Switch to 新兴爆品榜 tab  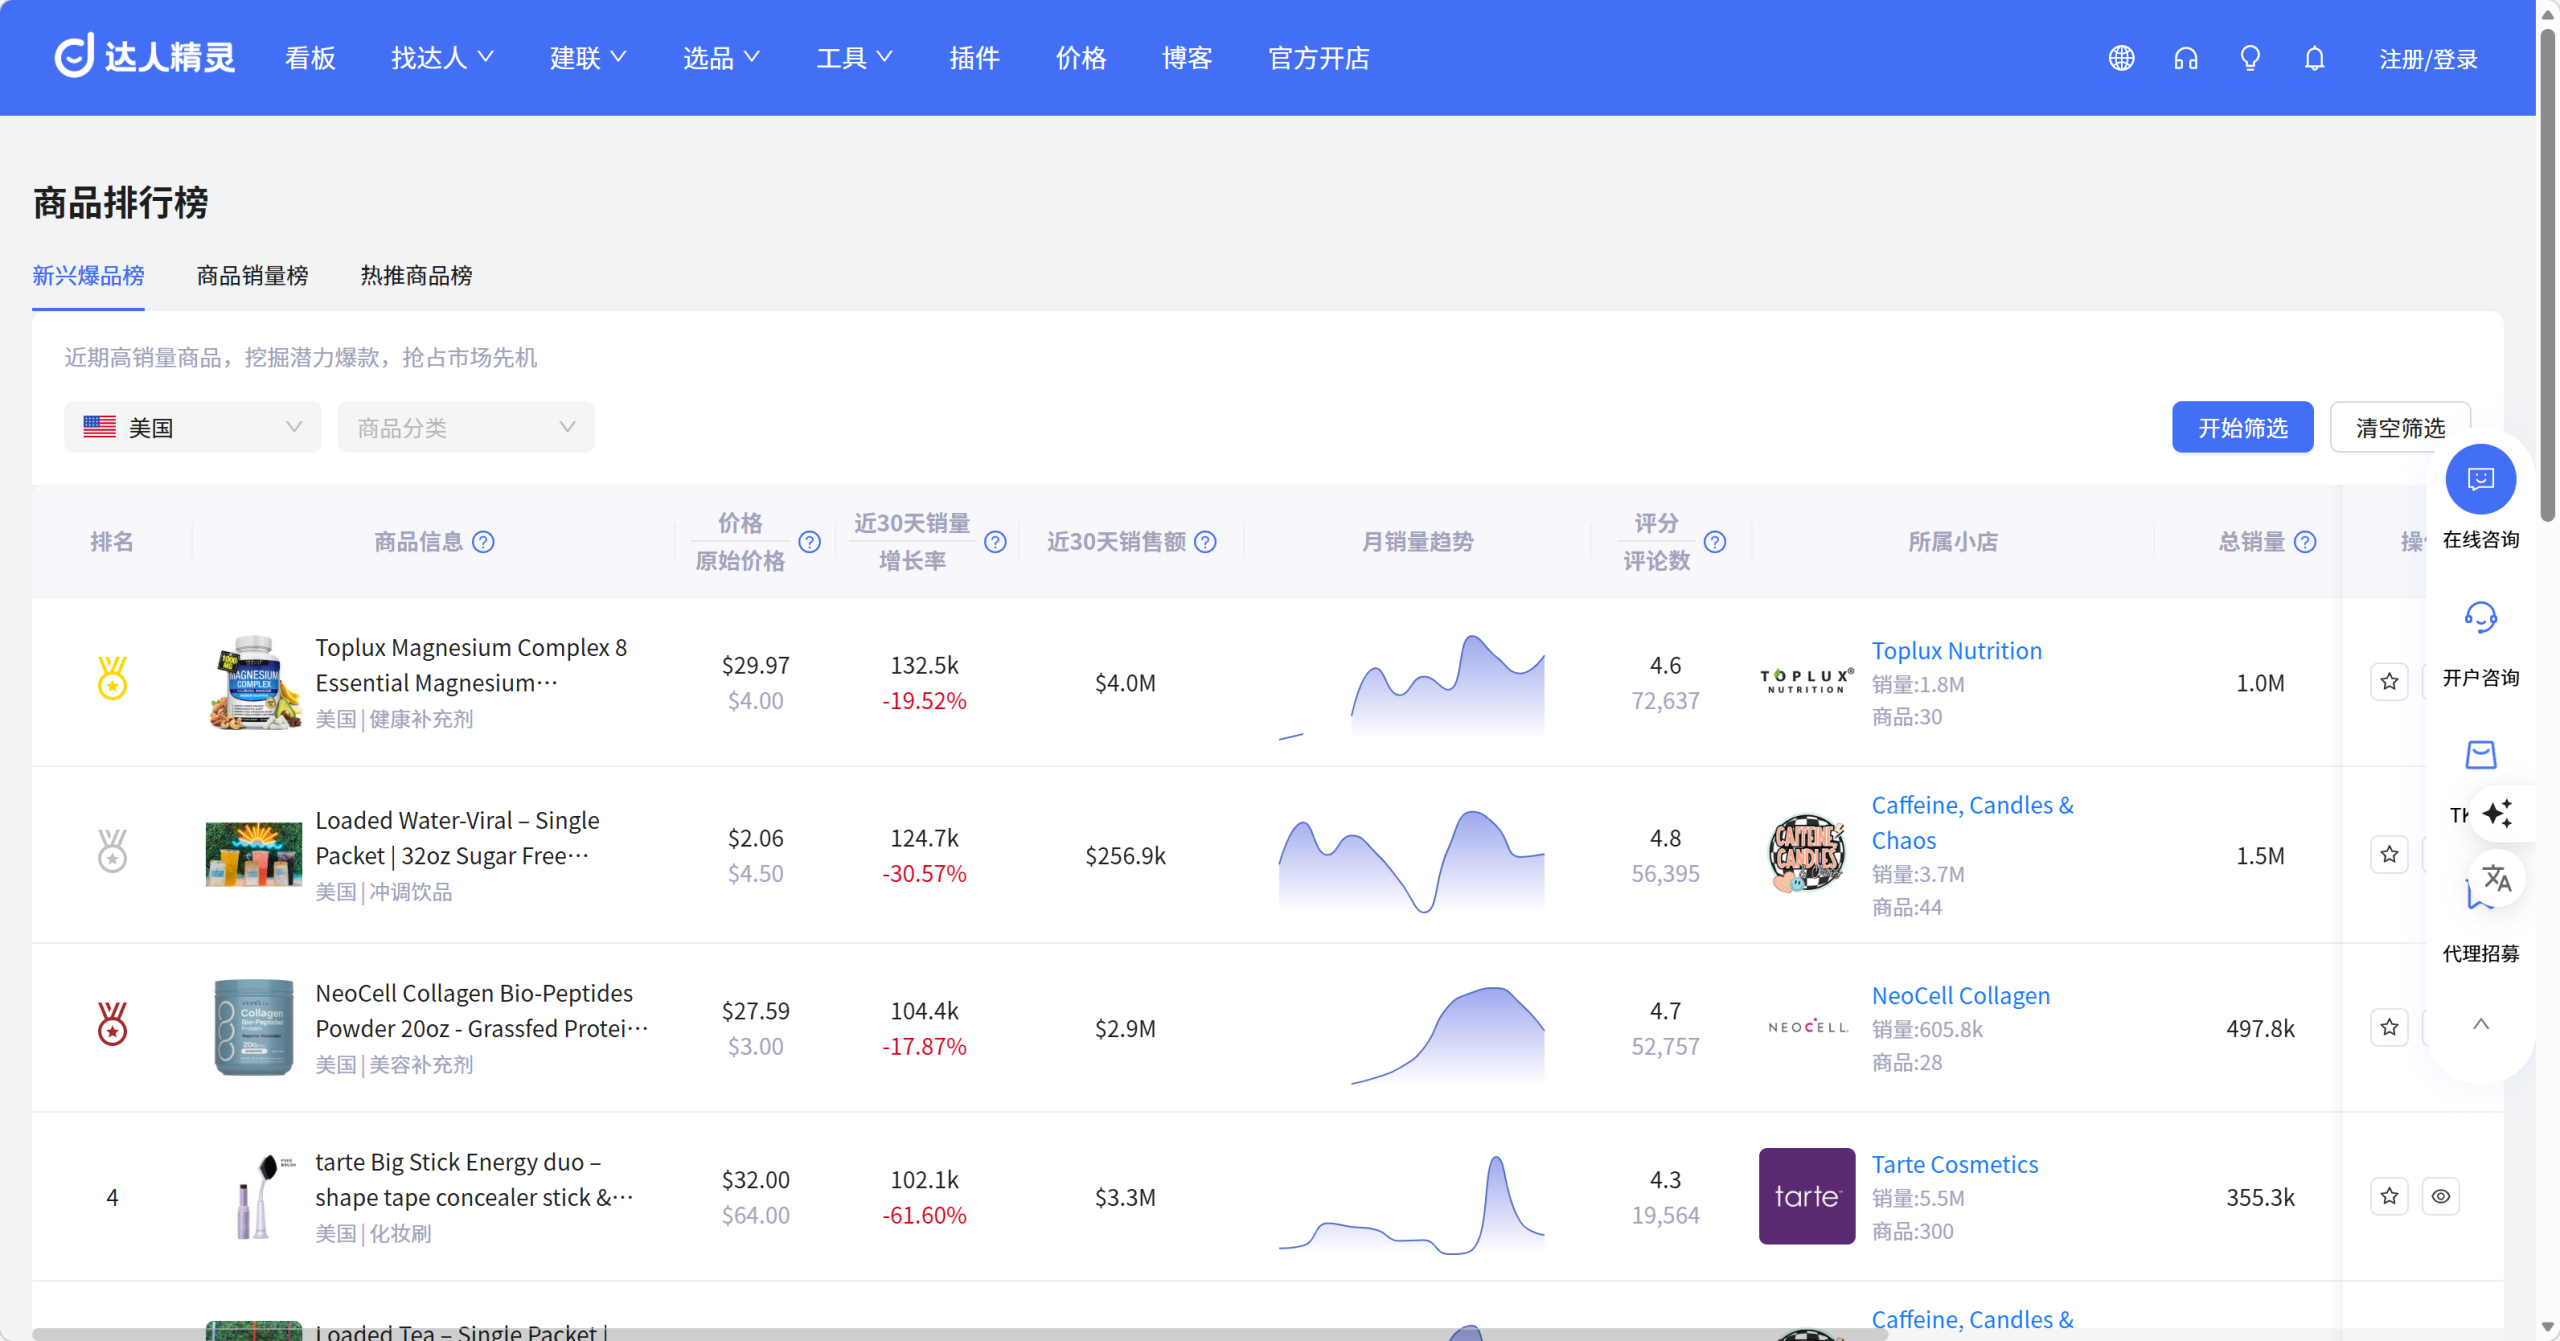click(x=88, y=276)
